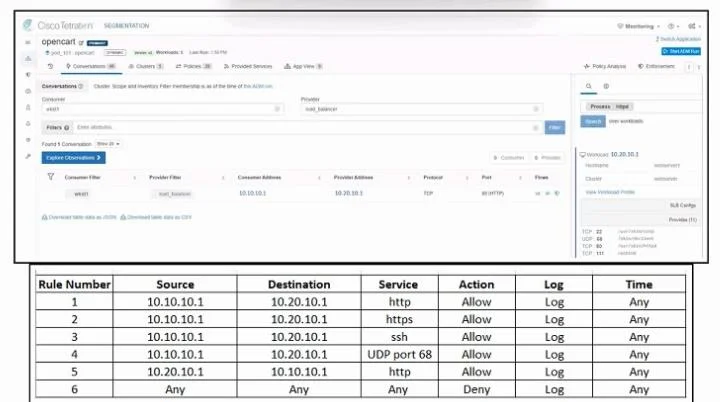Switch to the Clusters tab

pos(146,66)
